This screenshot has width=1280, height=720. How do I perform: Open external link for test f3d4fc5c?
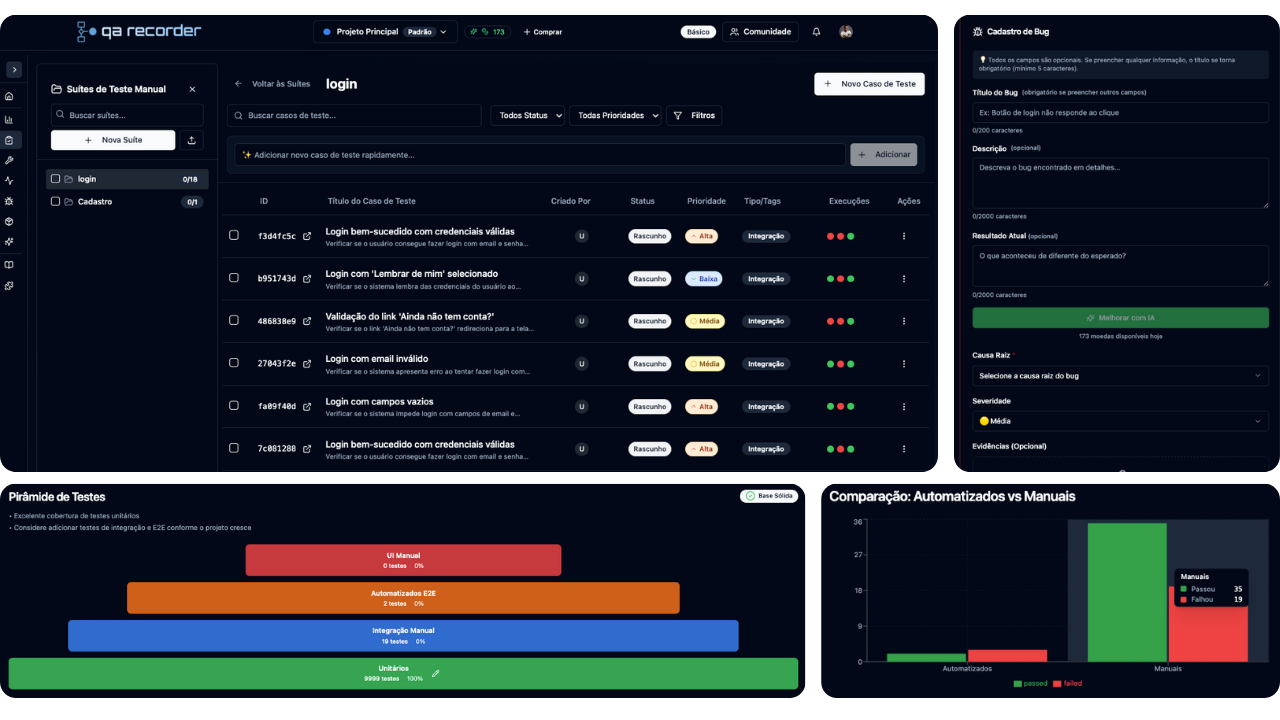pyautogui.click(x=307, y=237)
